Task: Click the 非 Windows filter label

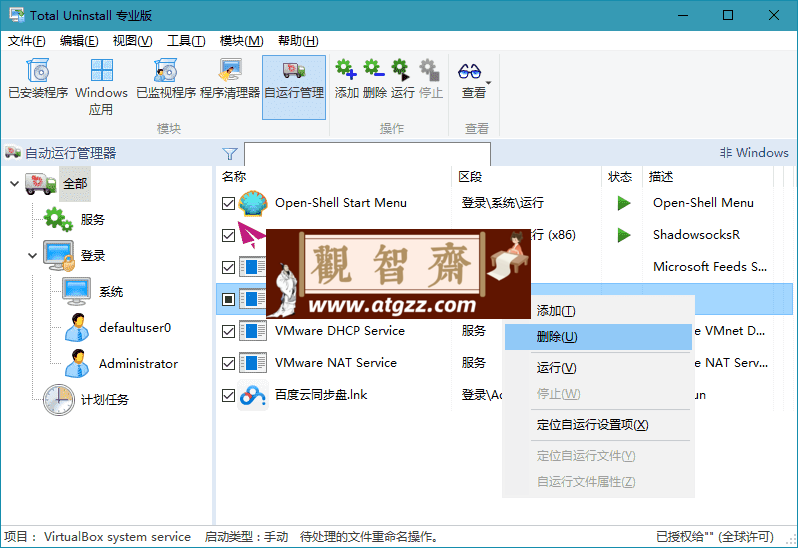Action: point(754,153)
